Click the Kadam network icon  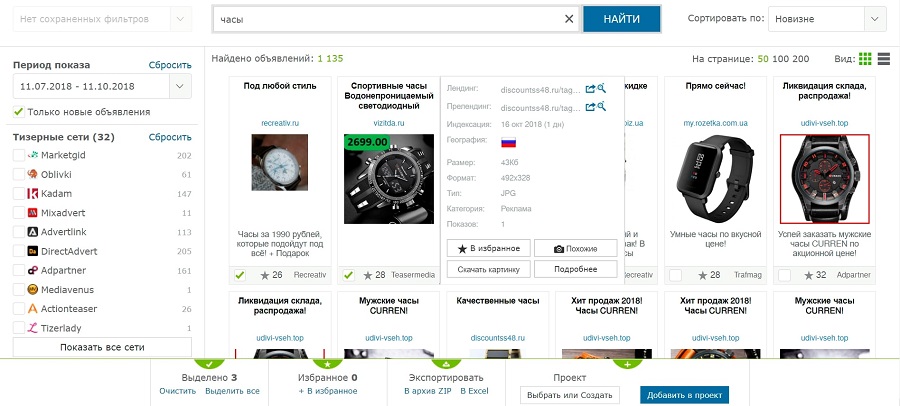point(33,194)
